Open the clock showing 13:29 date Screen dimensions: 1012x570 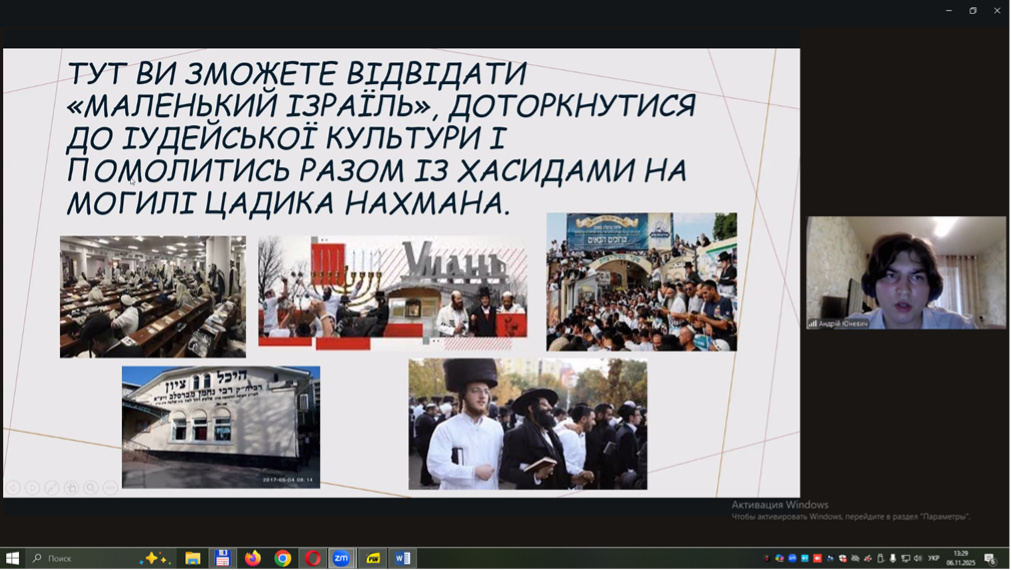point(960,558)
